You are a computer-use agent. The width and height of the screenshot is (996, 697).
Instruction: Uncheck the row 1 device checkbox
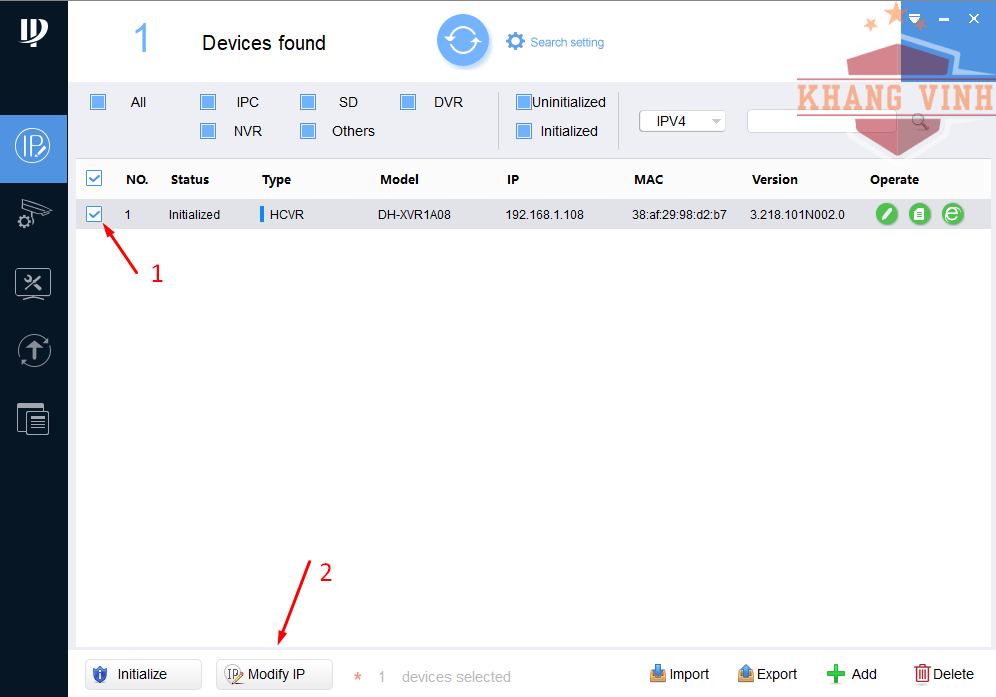[94, 214]
